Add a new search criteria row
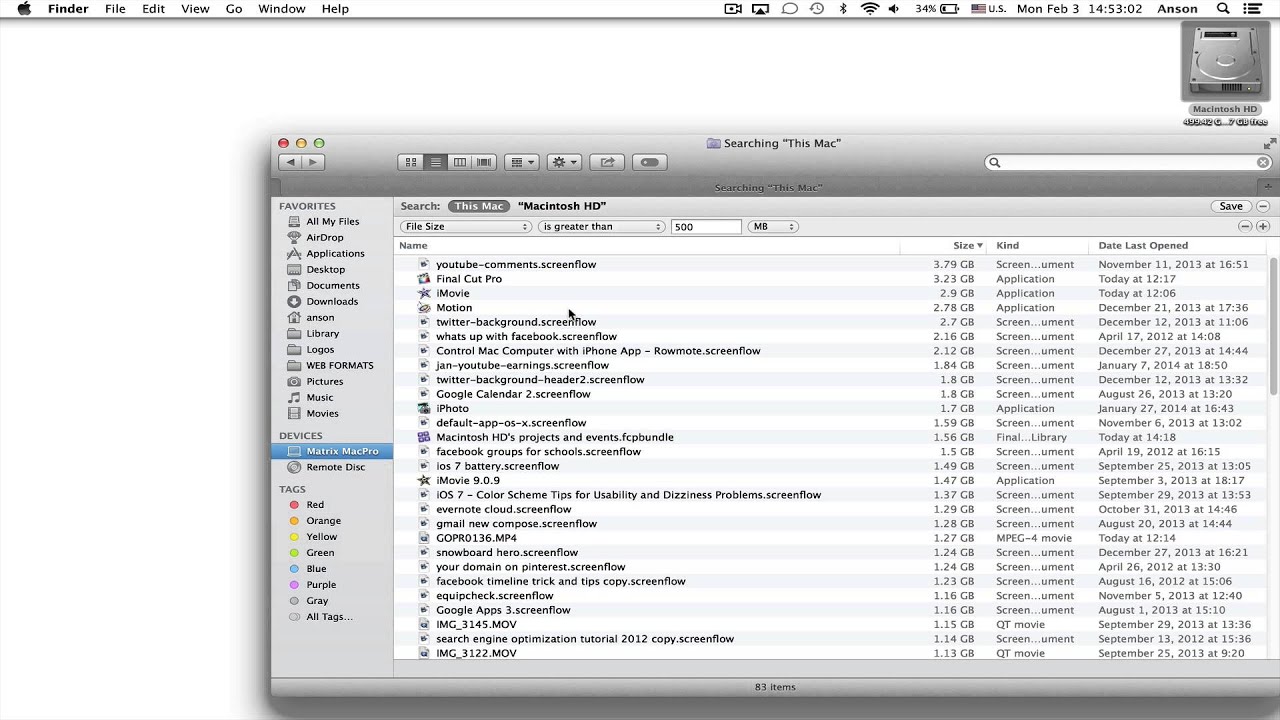1280x720 pixels. (1263, 227)
